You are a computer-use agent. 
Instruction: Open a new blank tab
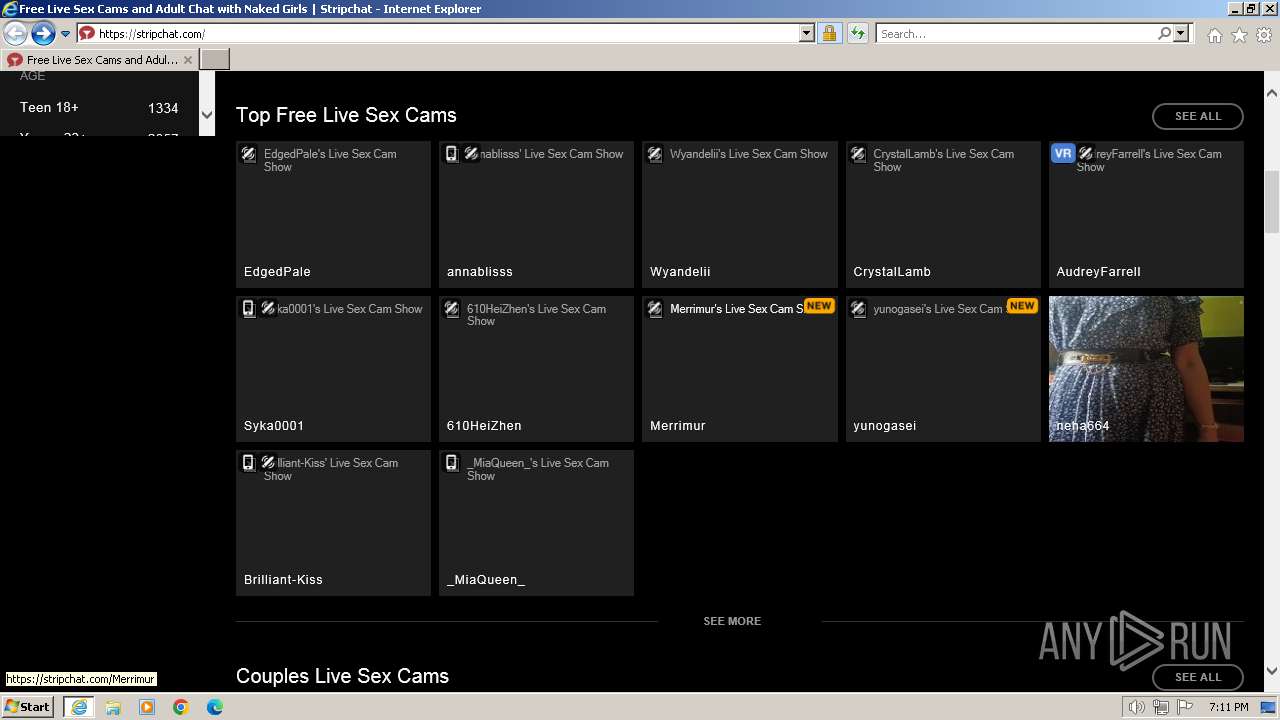[x=215, y=60]
